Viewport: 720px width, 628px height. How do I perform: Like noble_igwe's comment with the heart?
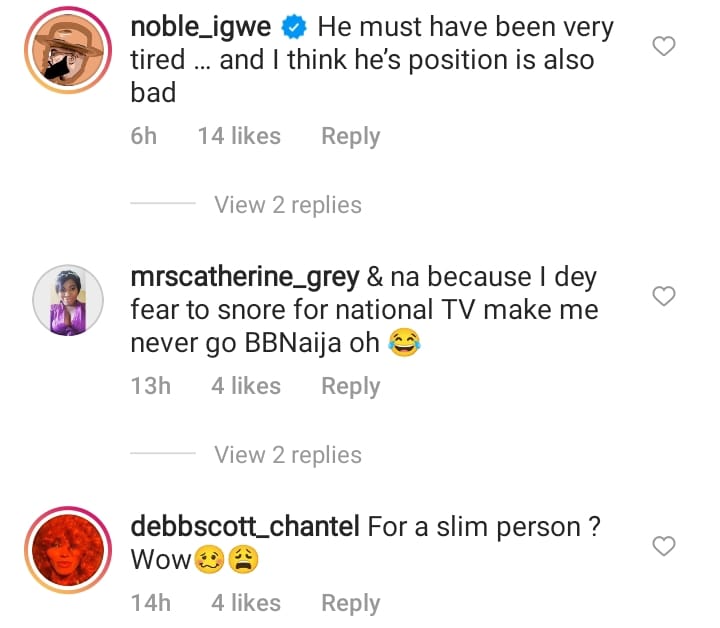[x=664, y=46]
